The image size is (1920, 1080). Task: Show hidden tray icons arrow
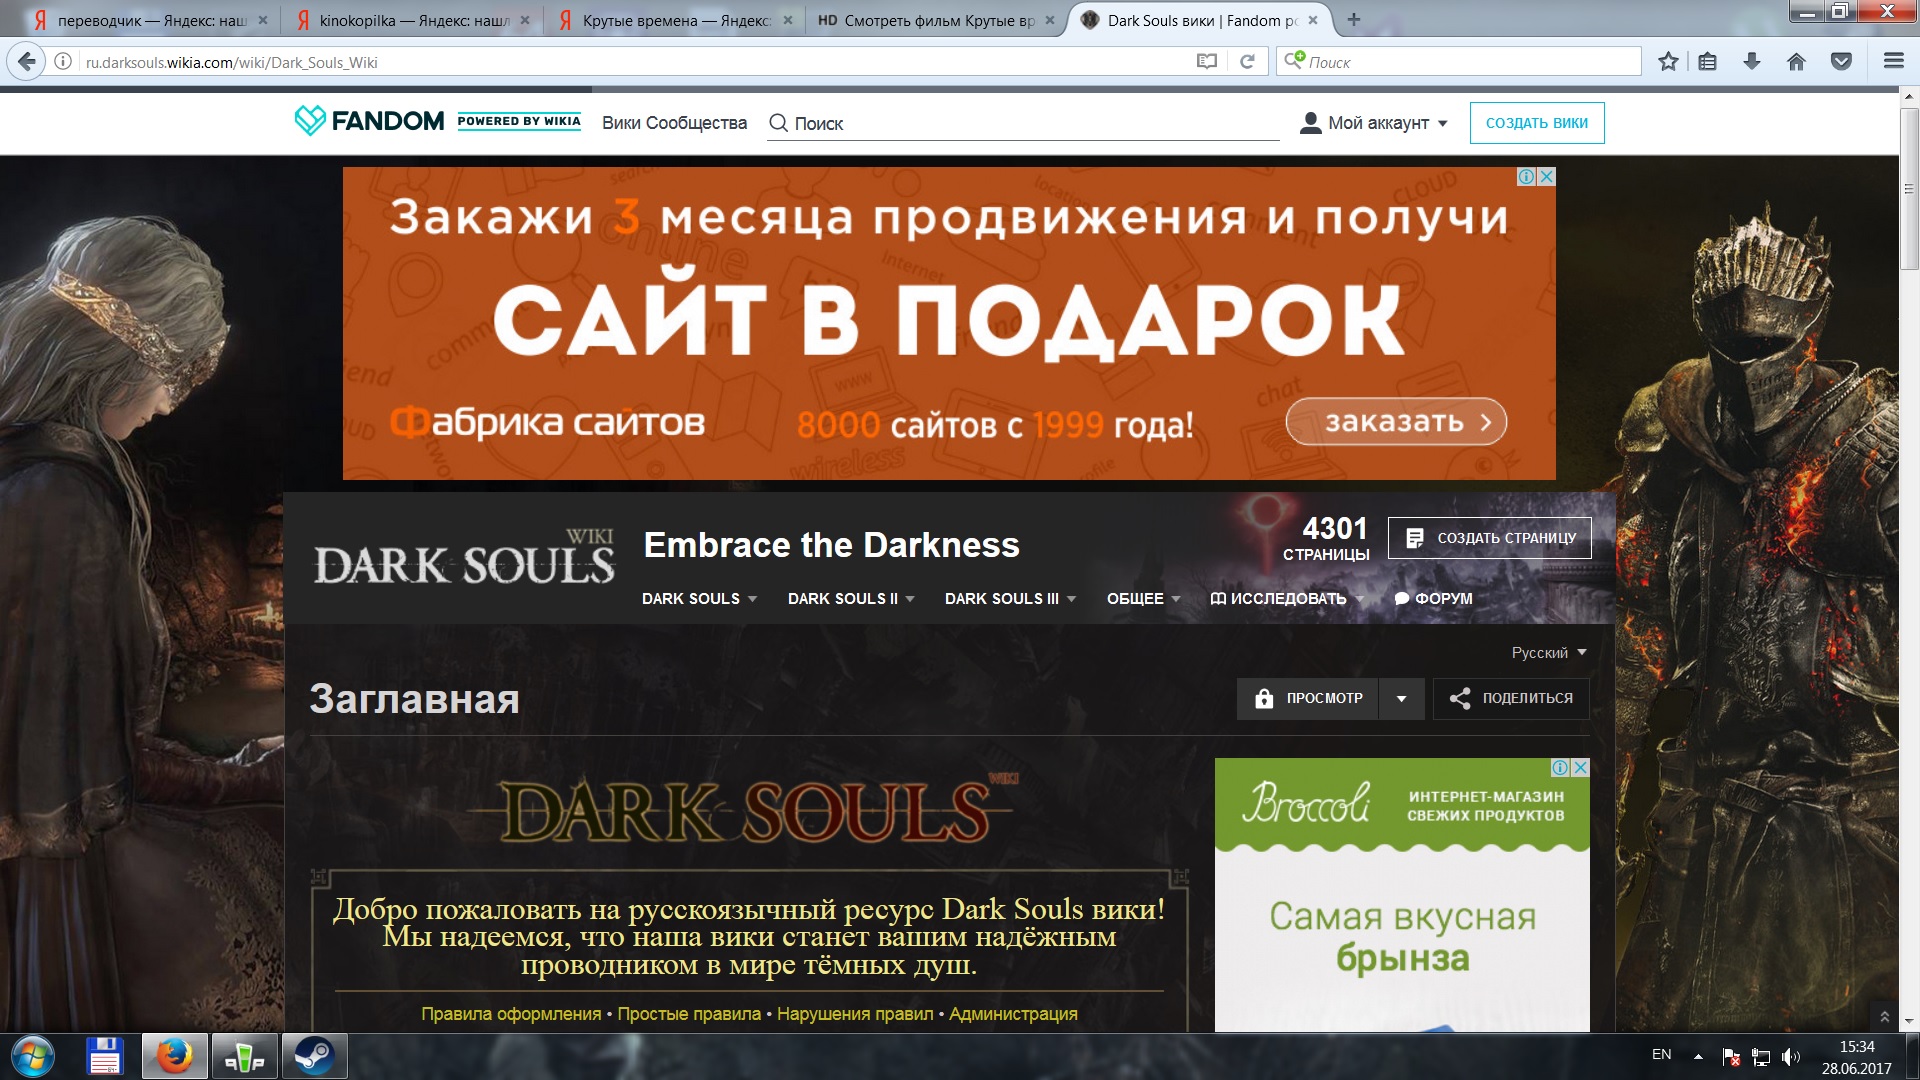point(1698,1056)
